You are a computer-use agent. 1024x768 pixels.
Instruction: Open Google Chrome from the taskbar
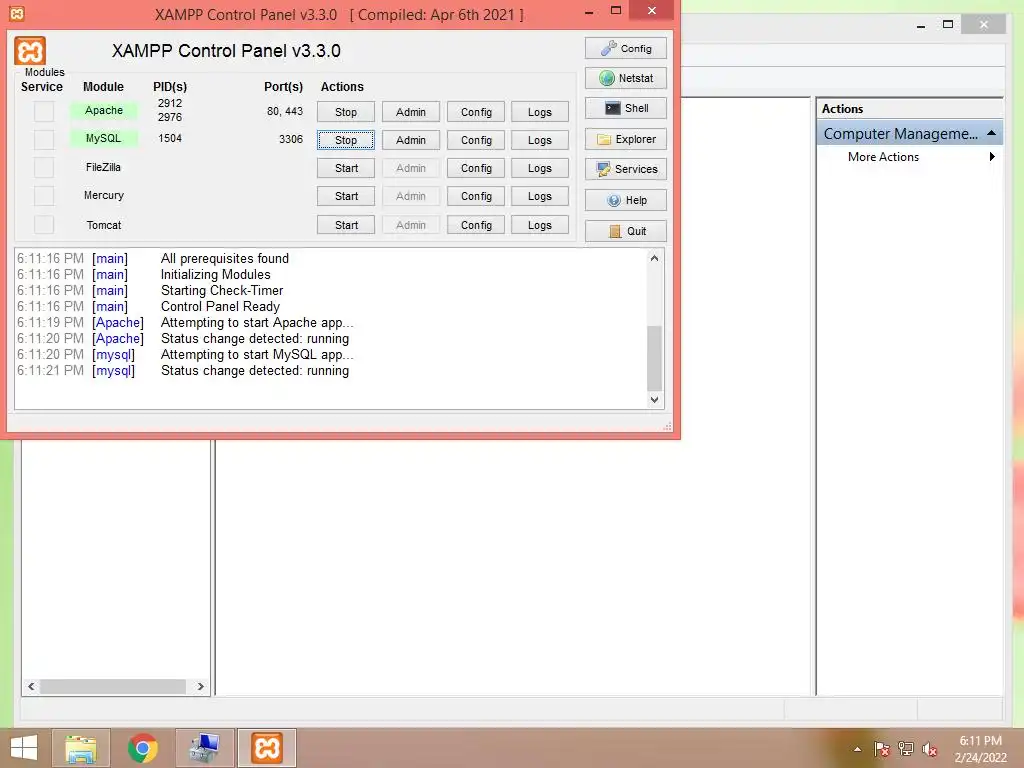[x=143, y=748]
